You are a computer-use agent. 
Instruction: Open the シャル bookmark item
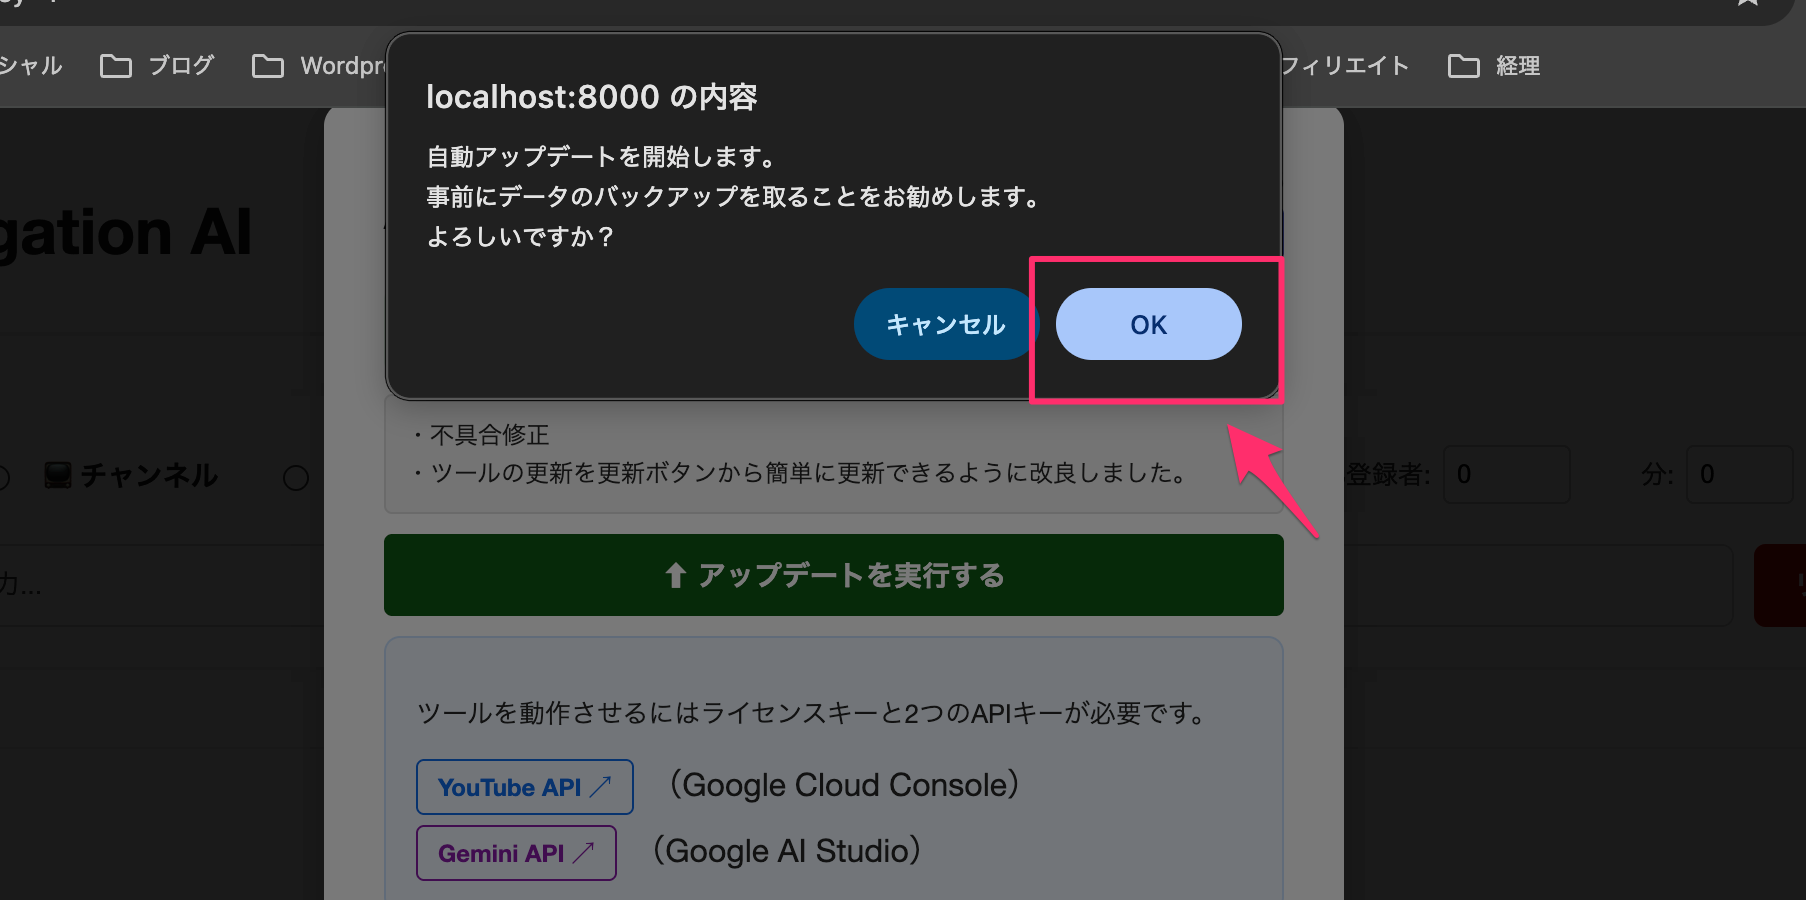[x=31, y=66]
